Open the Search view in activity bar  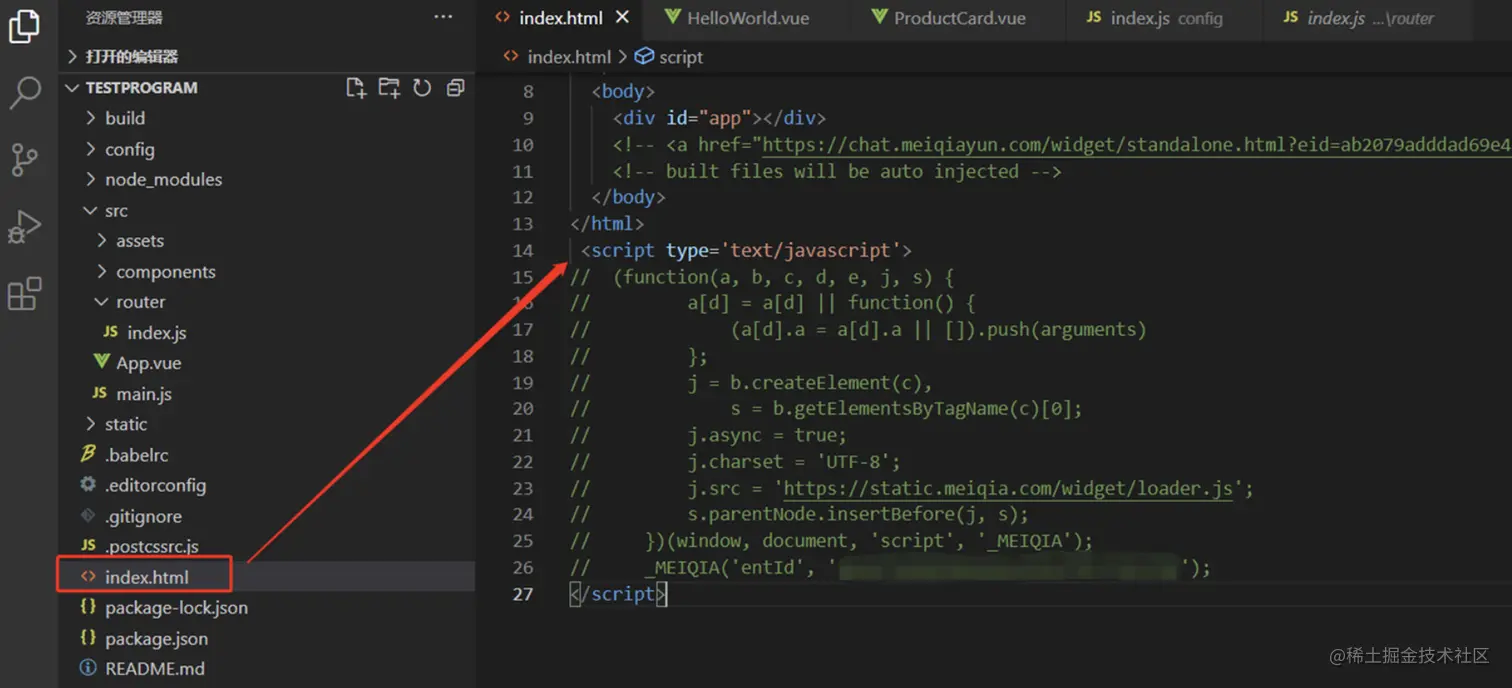pyautogui.click(x=24, y=92)
